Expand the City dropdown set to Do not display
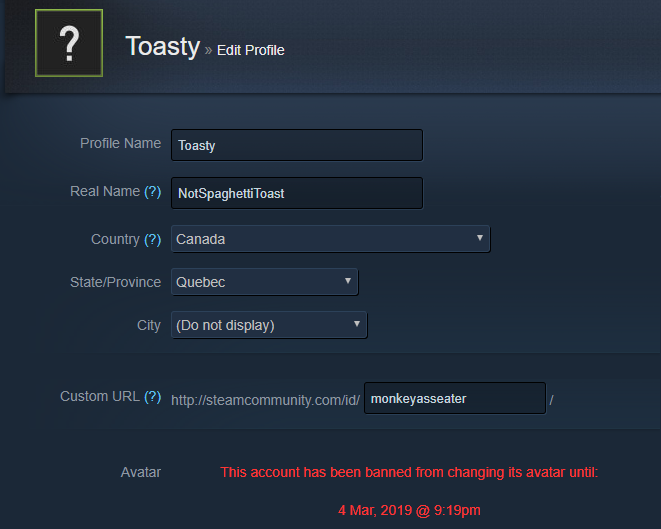The height and width of the screenshot is (529, 661). pyautogui.click(x=269, y=325)
